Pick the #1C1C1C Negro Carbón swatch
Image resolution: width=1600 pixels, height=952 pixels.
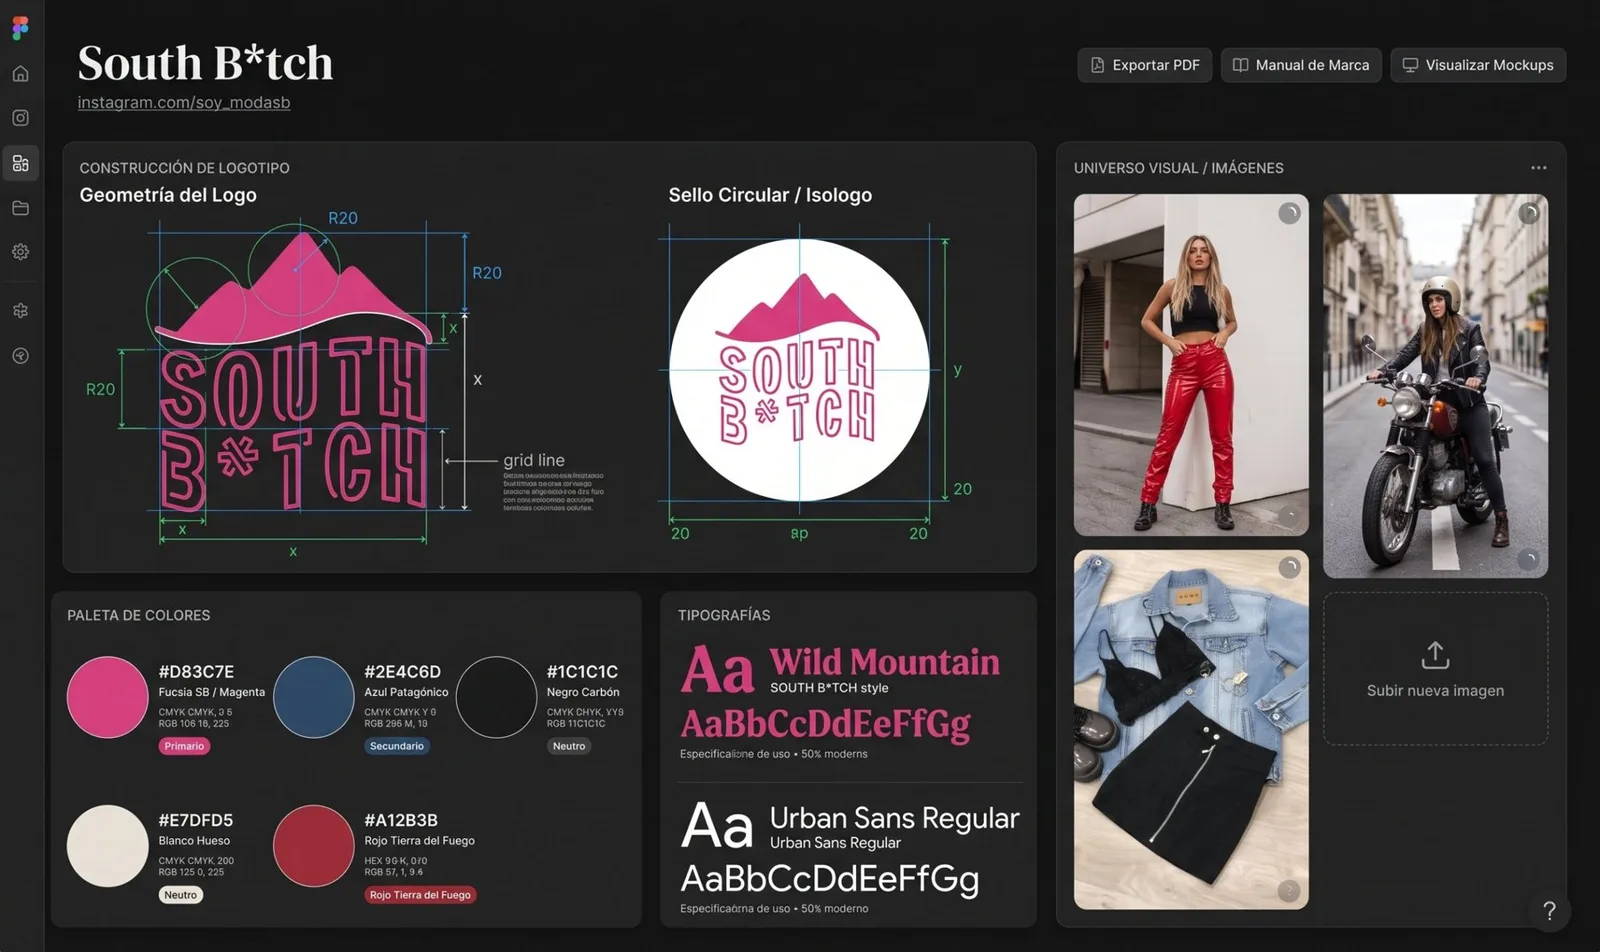pos(496,697)
